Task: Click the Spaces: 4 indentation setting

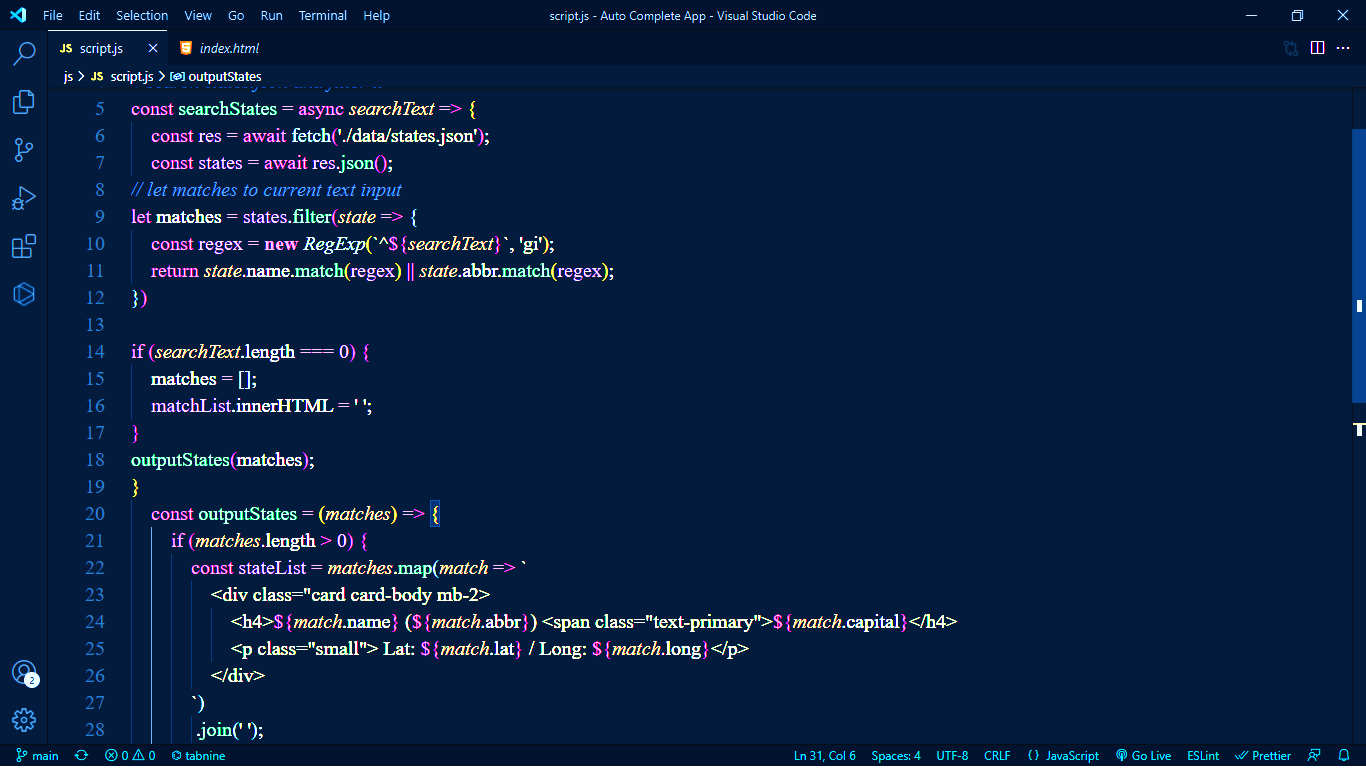Action: click(896, 756)
